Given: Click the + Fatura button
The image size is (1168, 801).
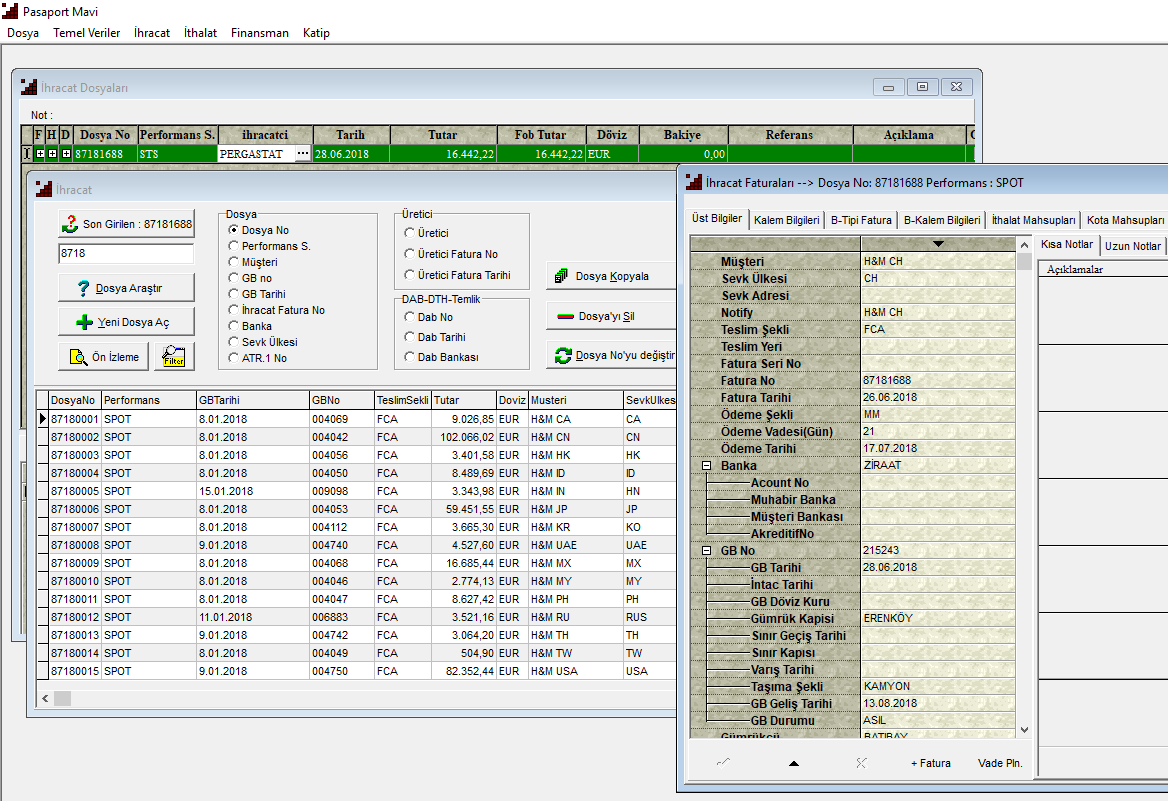Looking at the screenshot, I should click(x=930, y=763).
